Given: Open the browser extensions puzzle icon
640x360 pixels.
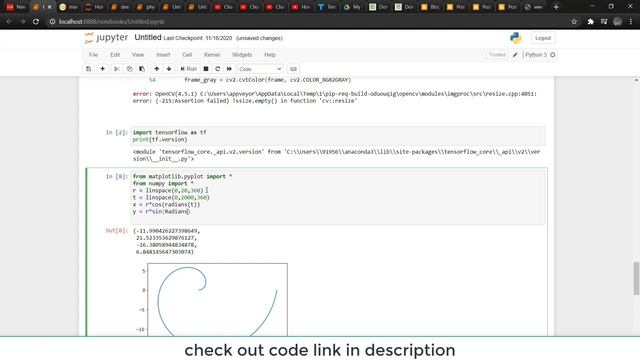Looking at the screenshot, I should (590, 22).
